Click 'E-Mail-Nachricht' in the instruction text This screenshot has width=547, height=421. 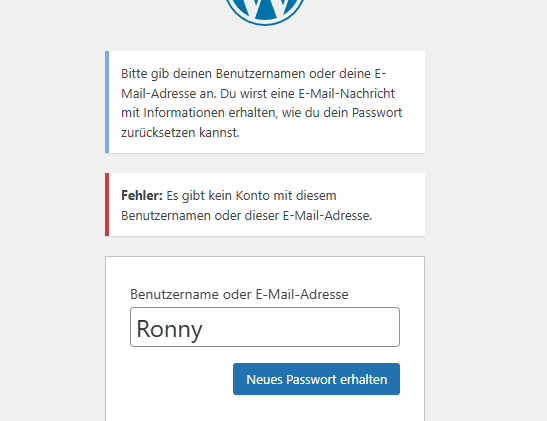tap(346, 93)
